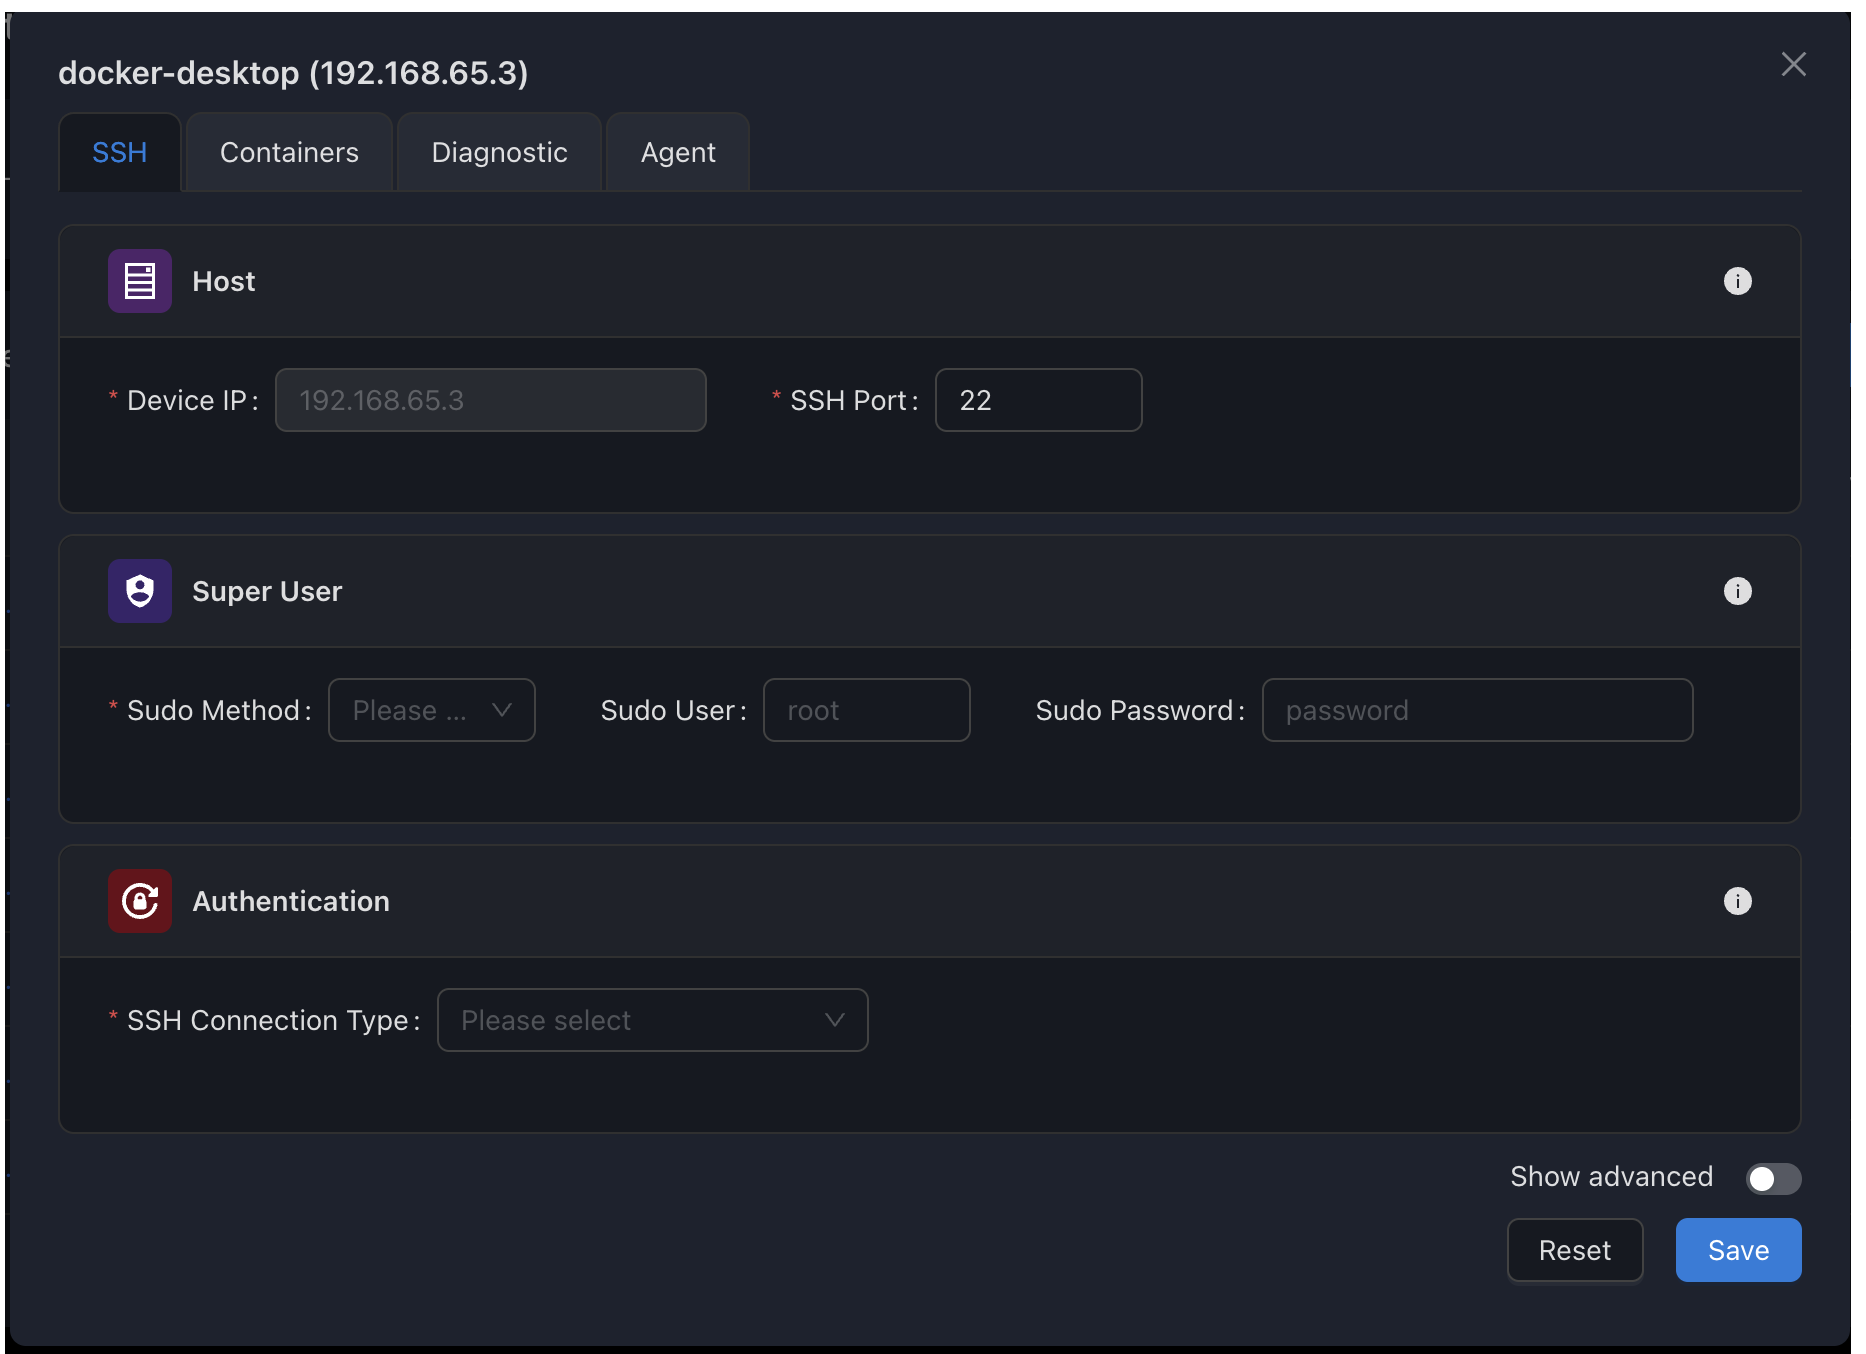Open the Sudo Method dropdown
The height and width of the screenshot is (1354, 1866).
click(x=432, y=710)
